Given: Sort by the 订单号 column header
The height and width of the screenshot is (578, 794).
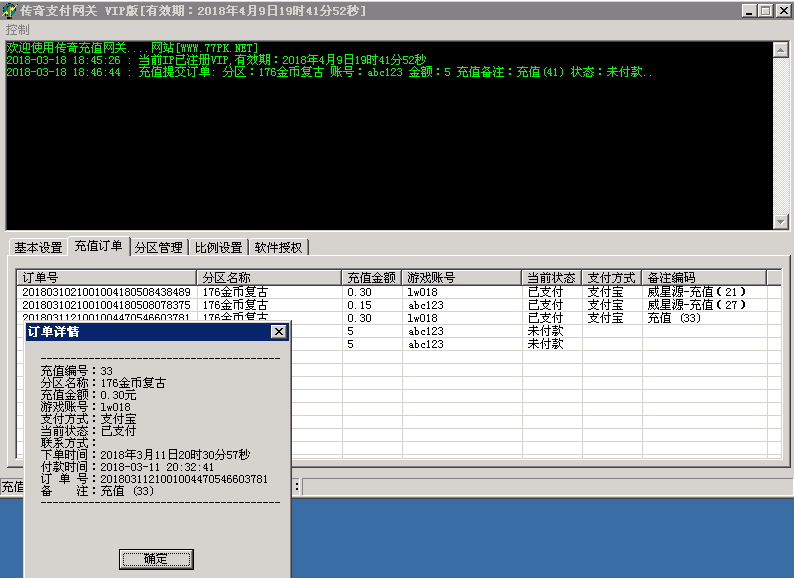Looking at the screenshot, I should [x=106, y=278].
